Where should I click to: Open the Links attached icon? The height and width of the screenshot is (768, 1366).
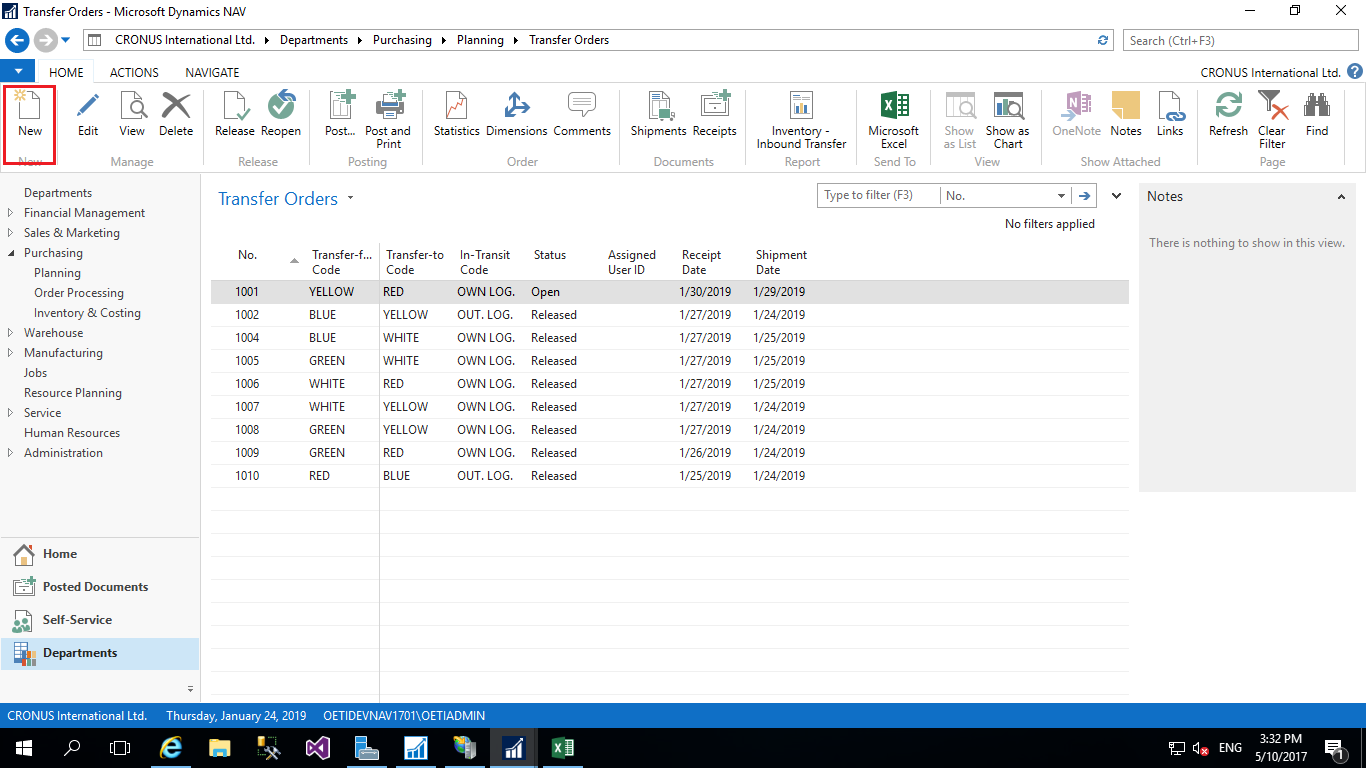[x=1170, y=115]
